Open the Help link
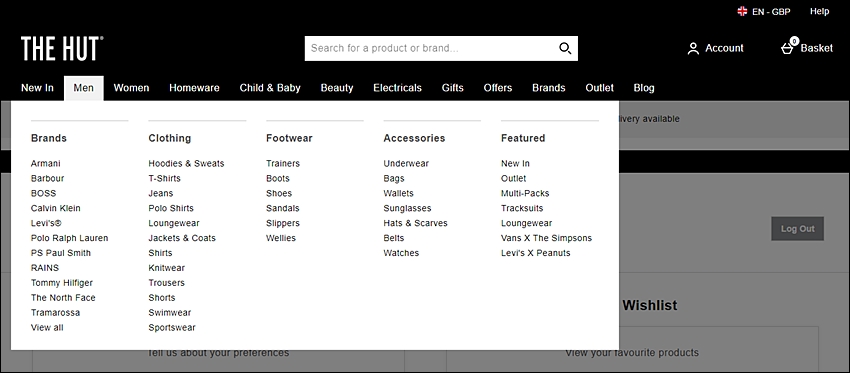 (819, 11)
